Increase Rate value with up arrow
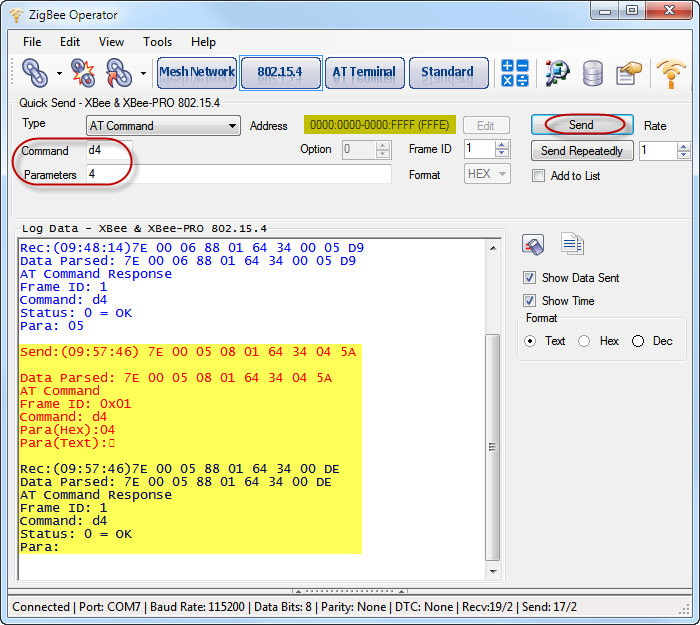 point(683,147)
